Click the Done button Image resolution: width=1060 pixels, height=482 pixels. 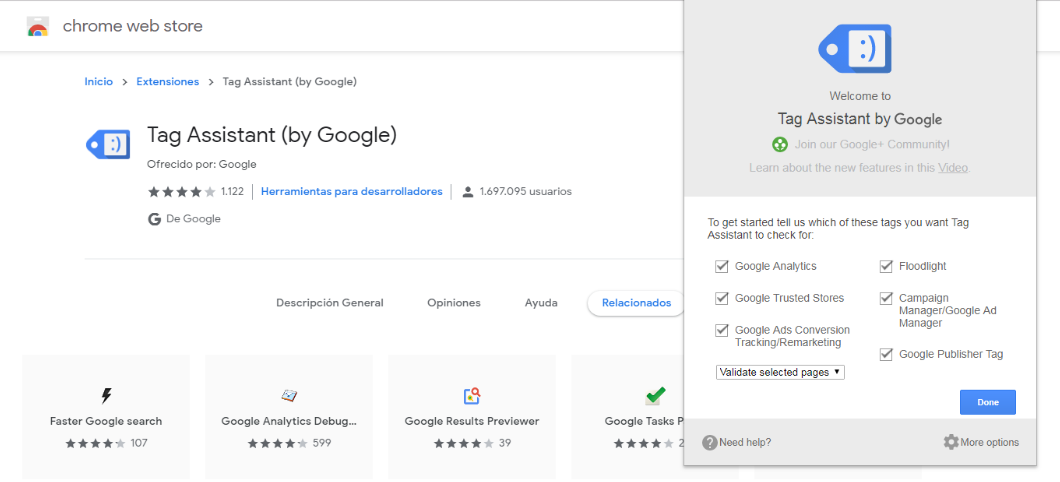(x=987, y=402)
